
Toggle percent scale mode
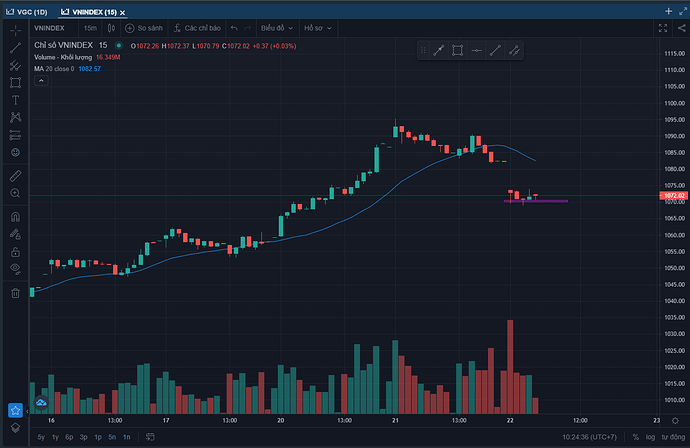(x=635, y=437)
